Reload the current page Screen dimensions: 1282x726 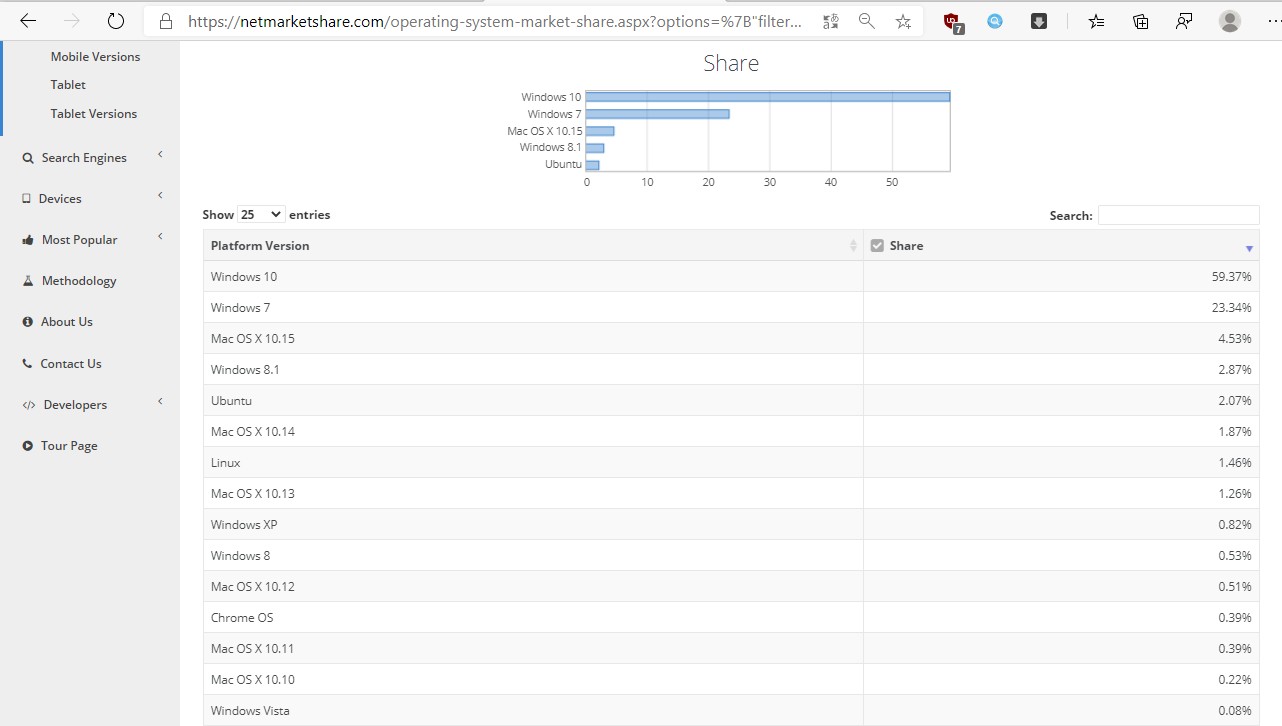point(116,21)
